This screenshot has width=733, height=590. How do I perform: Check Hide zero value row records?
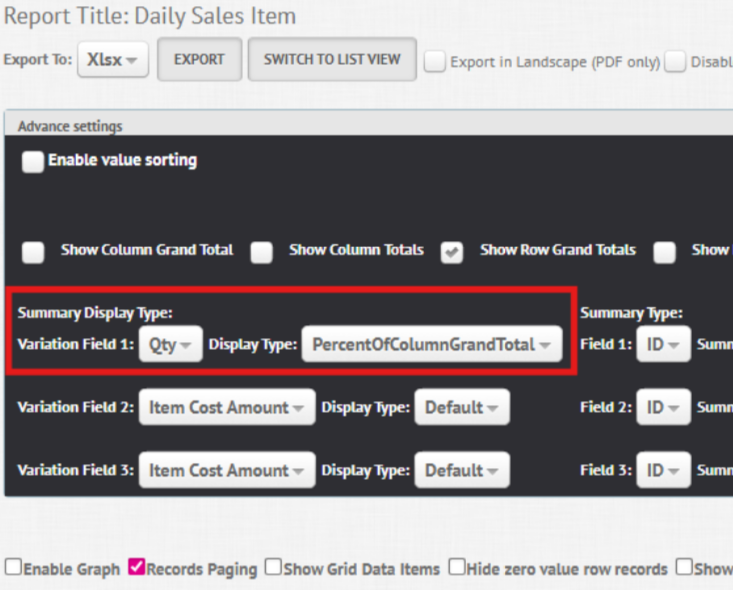457,568
